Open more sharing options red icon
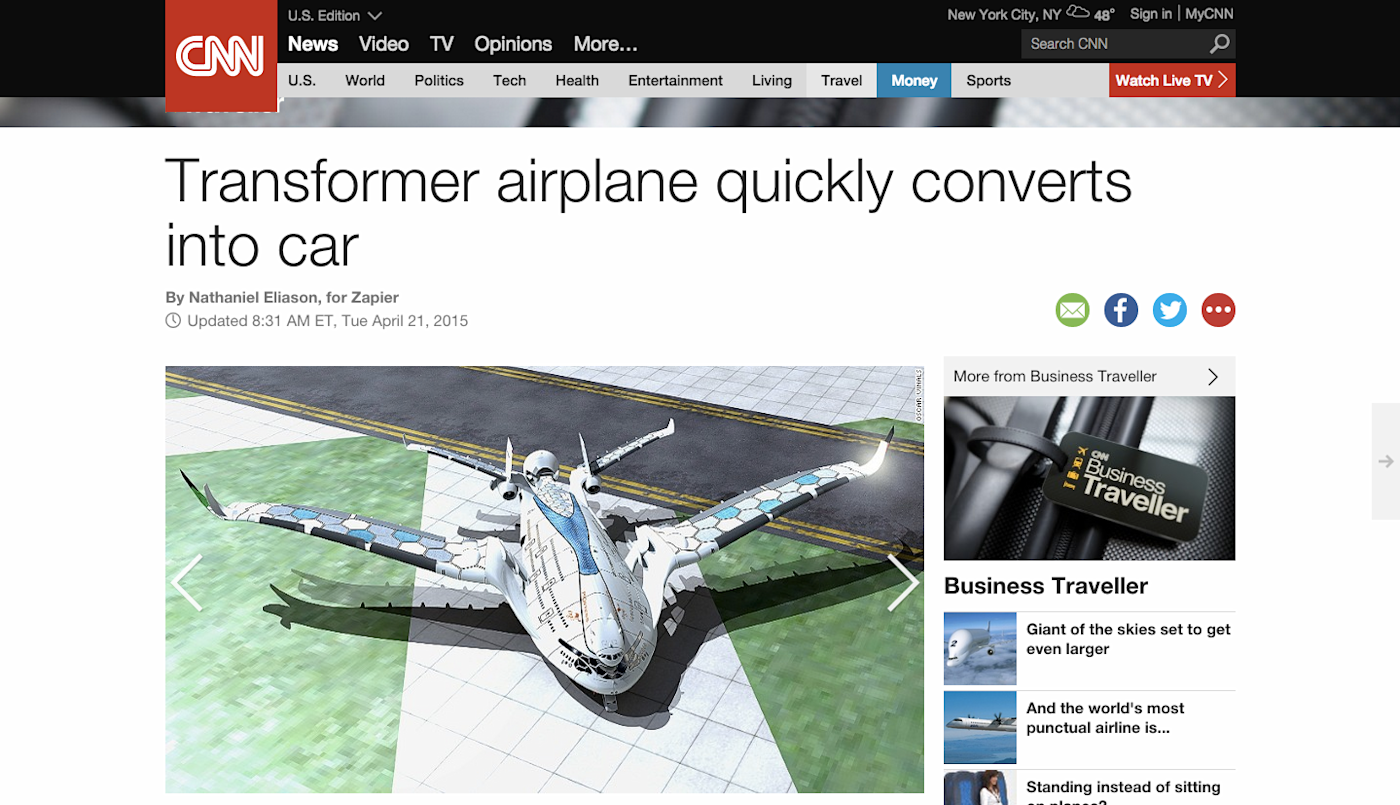Image resolution: width=1400 pixels, height=805 pixels. click(1219, 310)
